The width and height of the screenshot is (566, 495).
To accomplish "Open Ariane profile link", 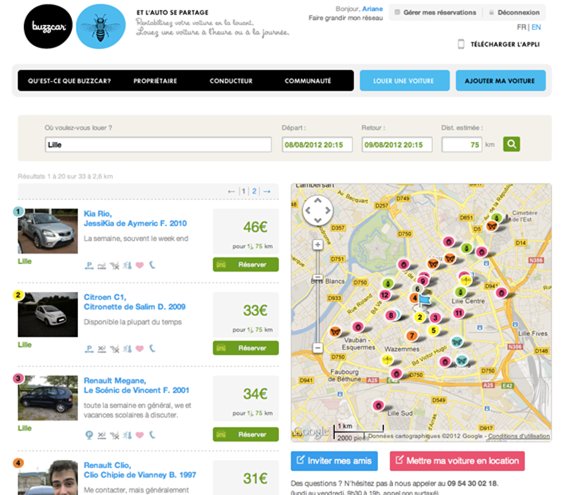I will point(373,9).
